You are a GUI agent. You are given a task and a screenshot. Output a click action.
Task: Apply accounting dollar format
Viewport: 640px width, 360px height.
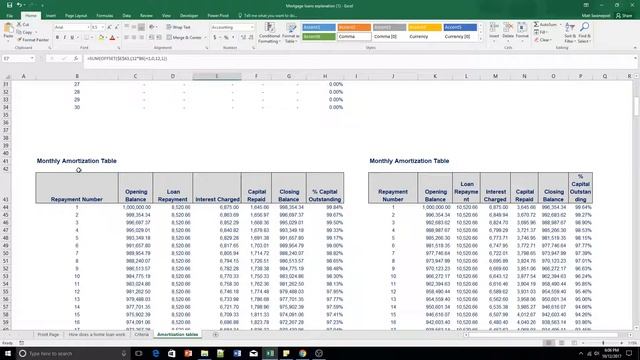tap(215, 38)
